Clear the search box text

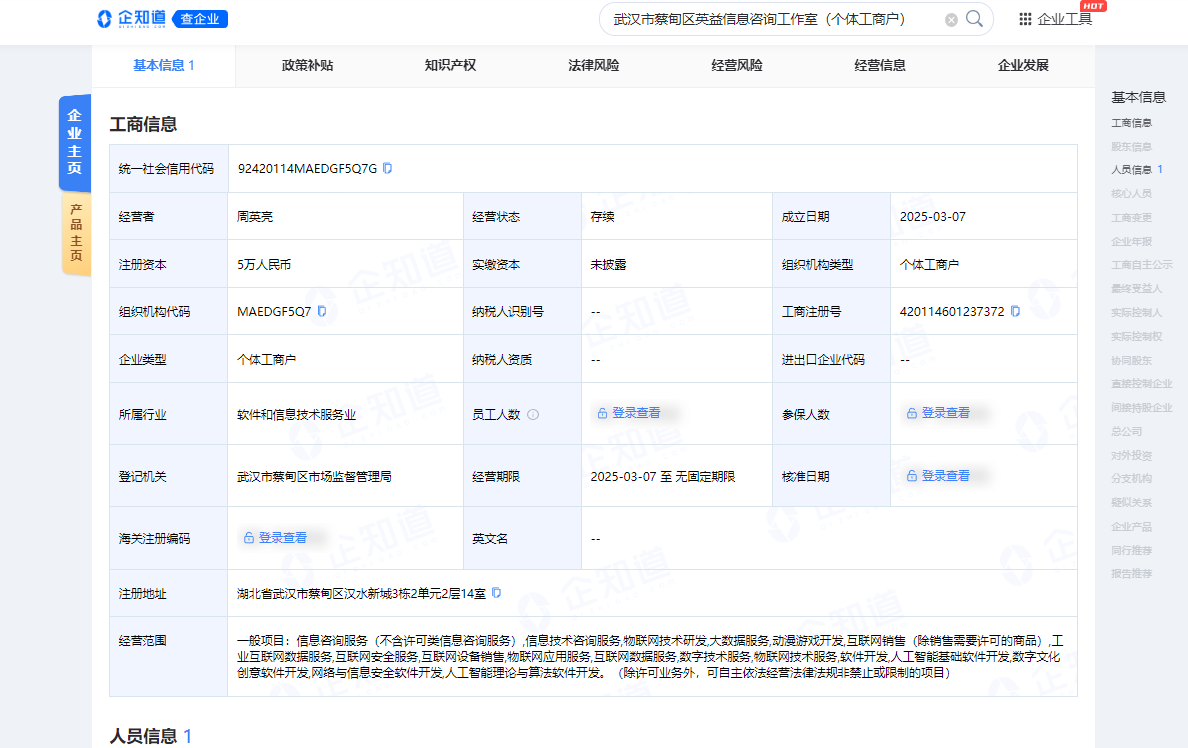951,20
